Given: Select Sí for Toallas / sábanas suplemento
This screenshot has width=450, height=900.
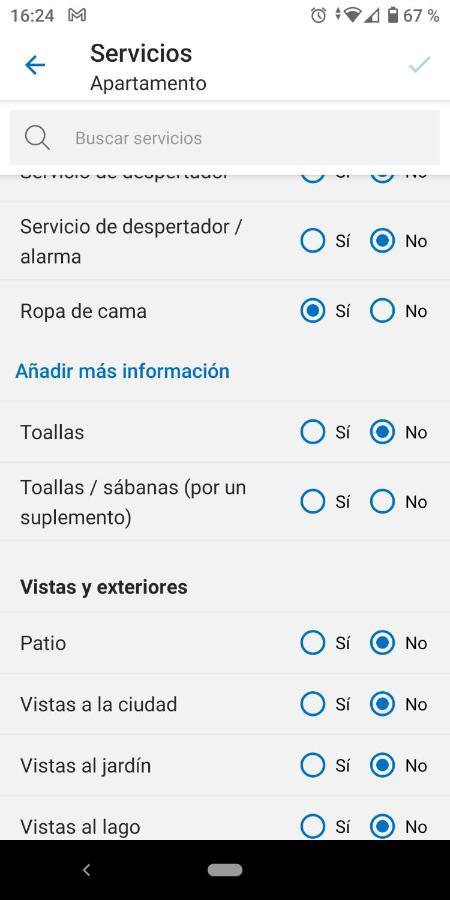Looking at the screenshot, I should (x=313, y=502).
